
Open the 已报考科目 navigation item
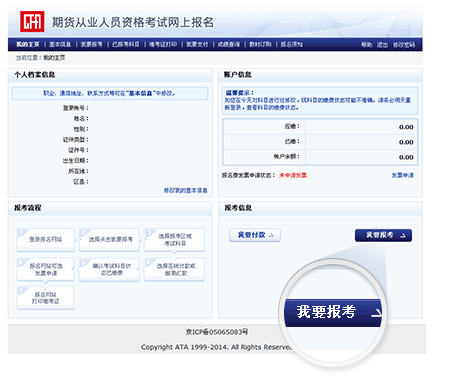point(126,44)
